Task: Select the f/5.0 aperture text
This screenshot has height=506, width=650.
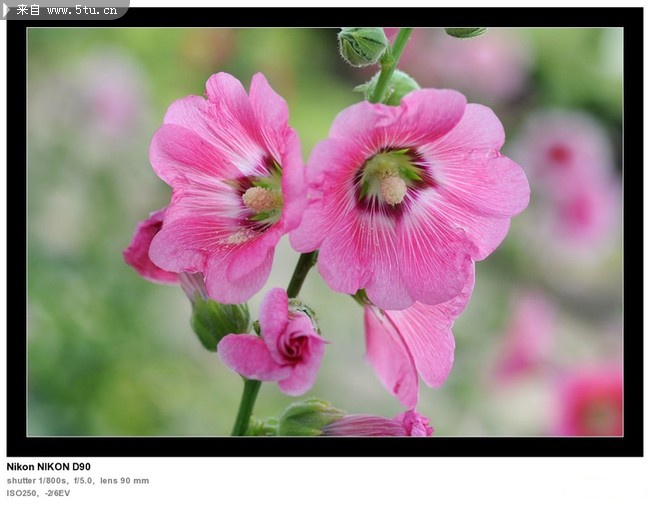Action: pos(84,480)
